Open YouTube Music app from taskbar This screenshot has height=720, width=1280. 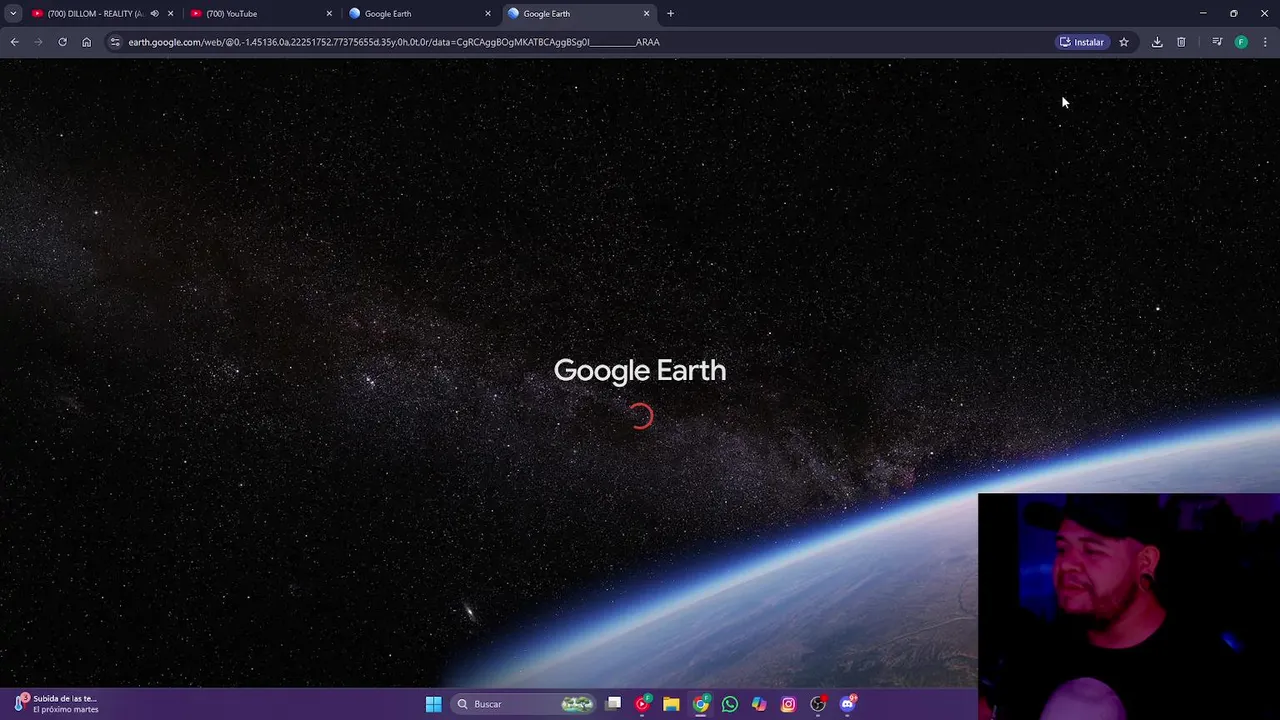[643, 704]
